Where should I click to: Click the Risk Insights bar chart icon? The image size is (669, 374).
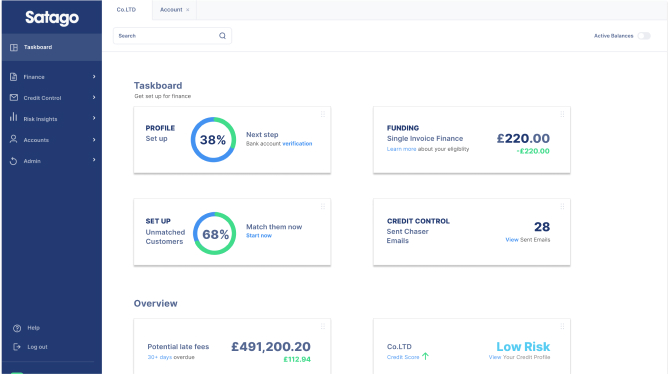click(14, 117)
